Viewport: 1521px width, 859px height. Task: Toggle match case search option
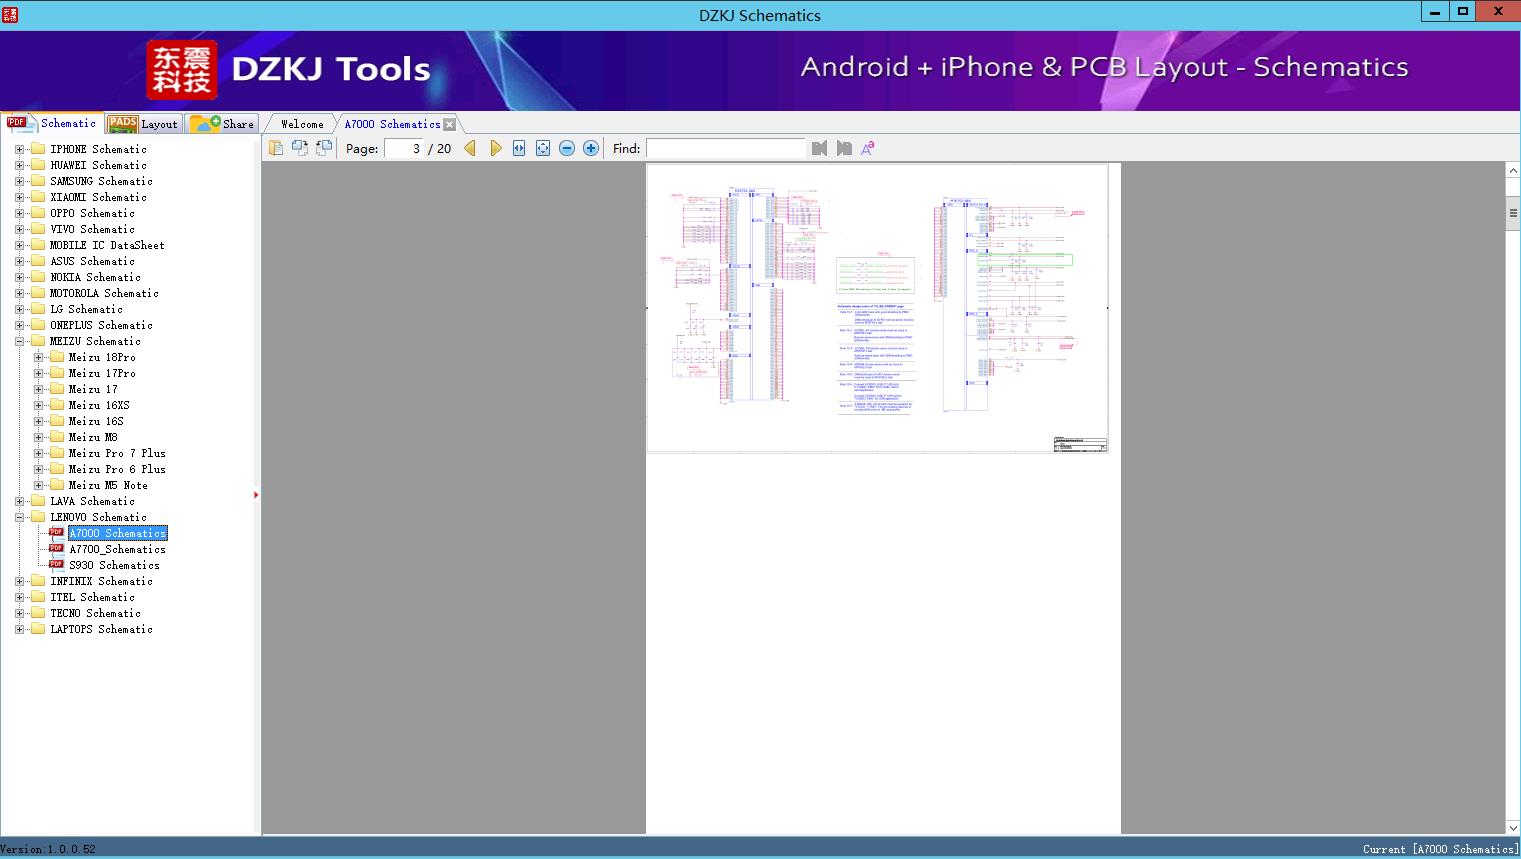click(x=868, y=148)
